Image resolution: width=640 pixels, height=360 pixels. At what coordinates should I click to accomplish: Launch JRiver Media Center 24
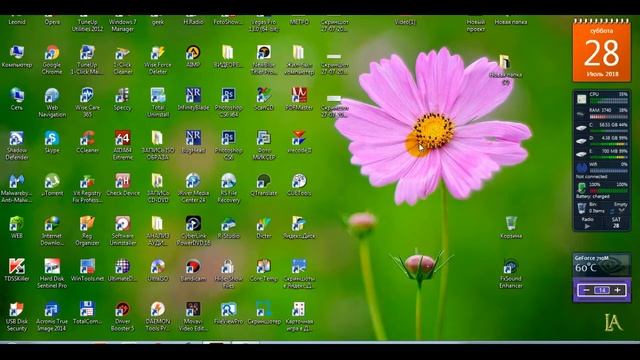coord(193,188)
